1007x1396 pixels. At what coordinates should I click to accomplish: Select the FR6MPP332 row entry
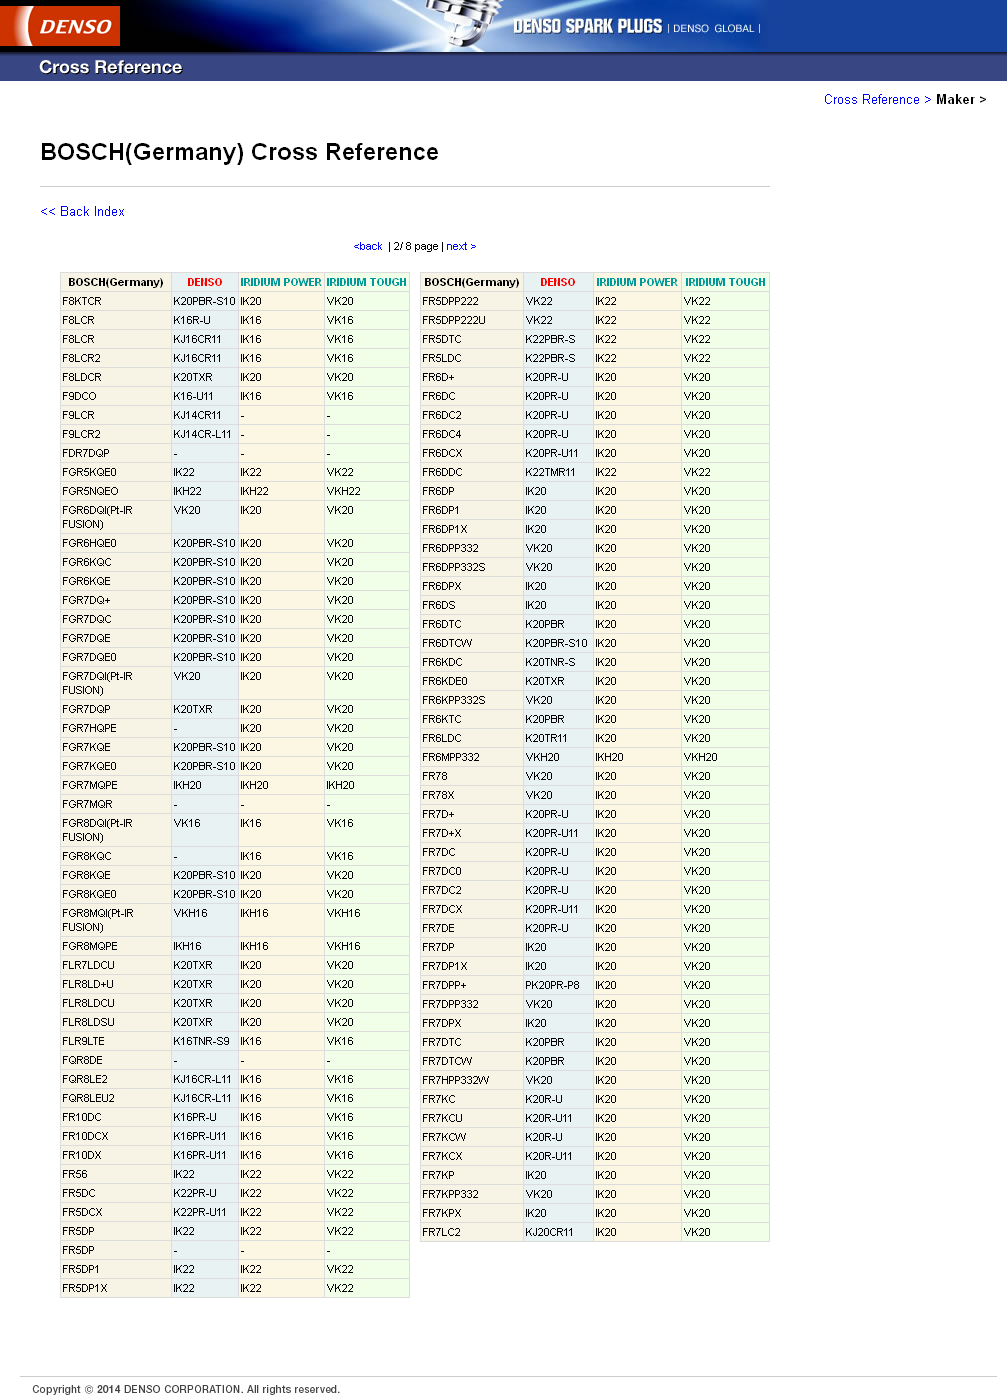pos(450,757)
